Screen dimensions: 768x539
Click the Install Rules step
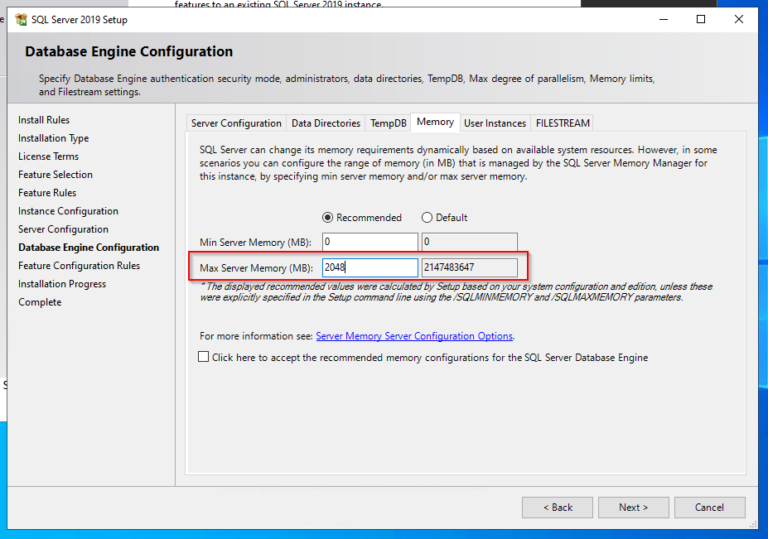pyautogui.click(x=44, y=120)
